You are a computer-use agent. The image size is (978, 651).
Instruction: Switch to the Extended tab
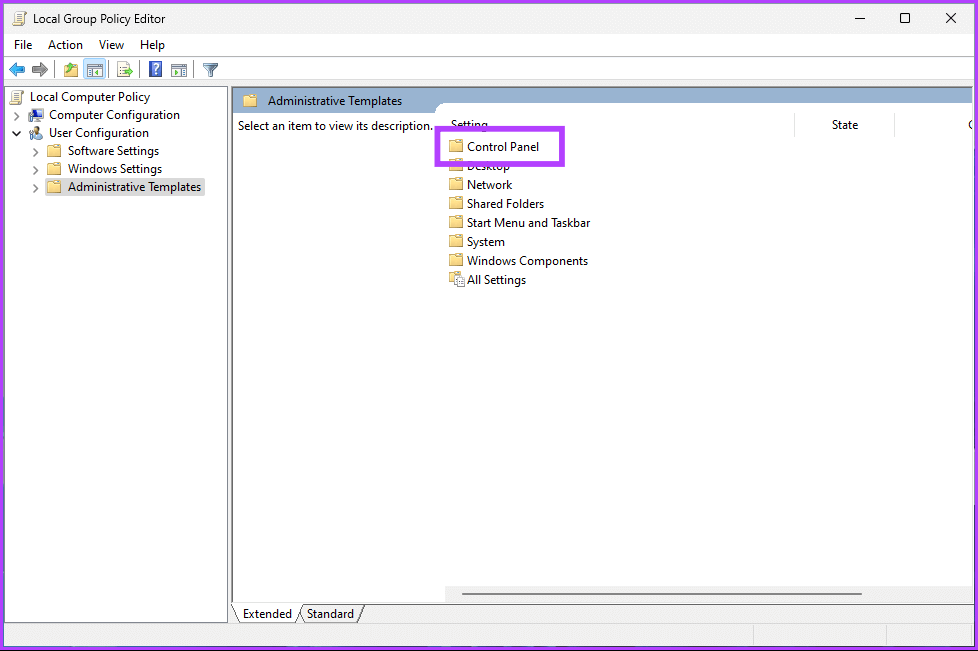pos(267,614)
